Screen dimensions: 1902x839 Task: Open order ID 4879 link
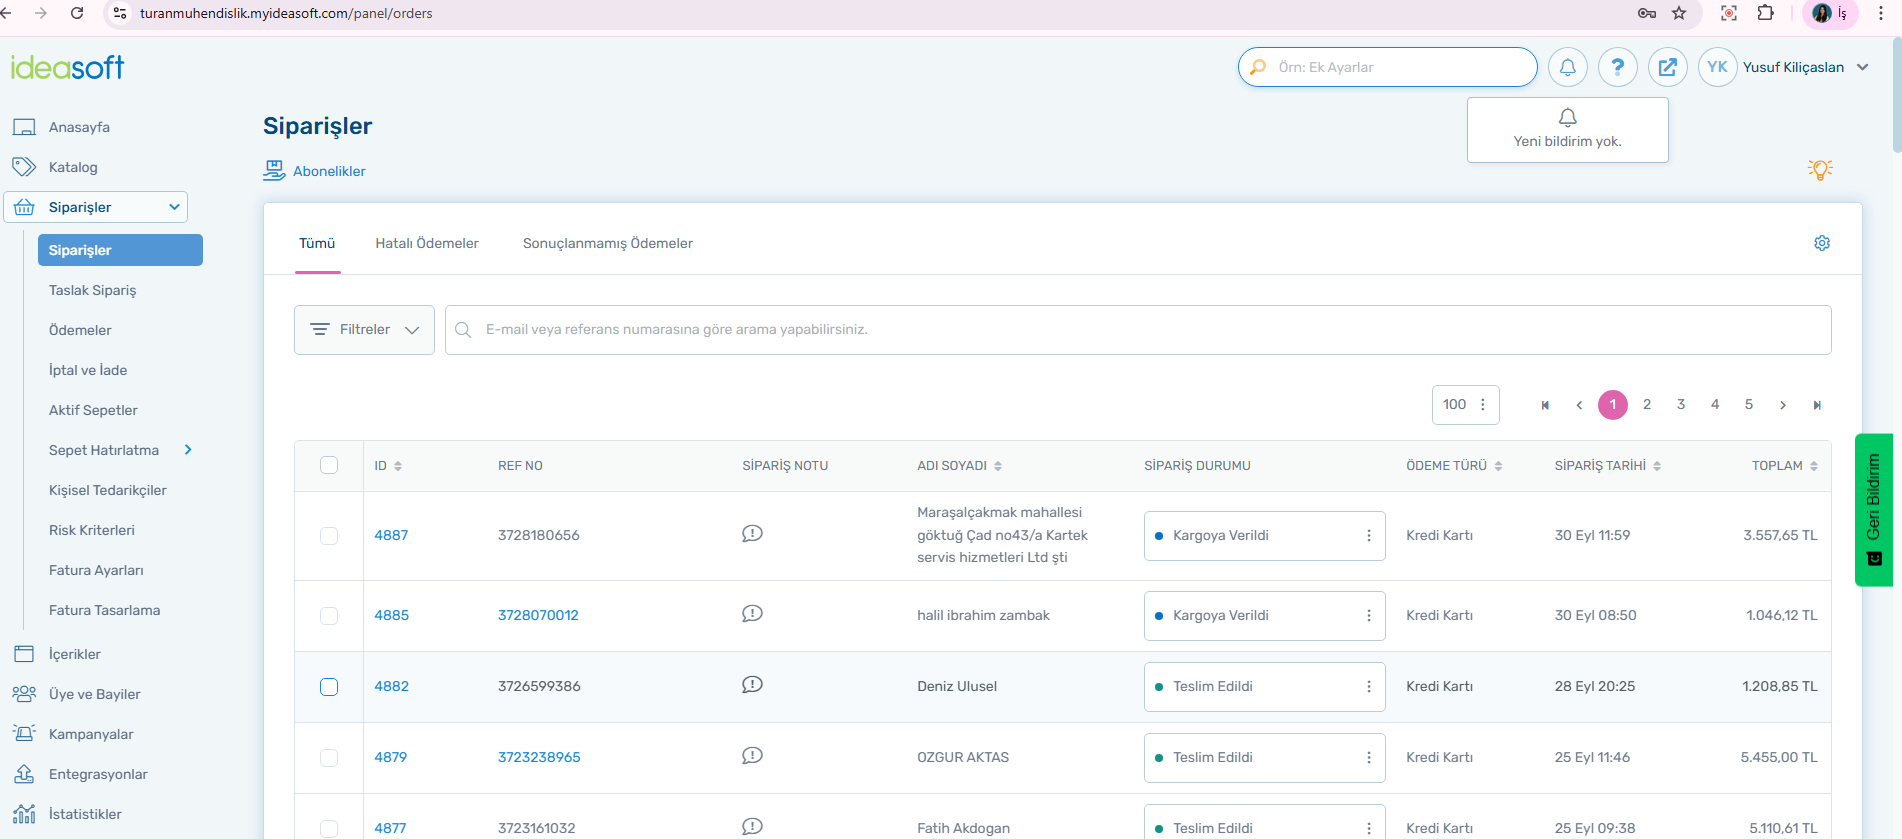390,757
